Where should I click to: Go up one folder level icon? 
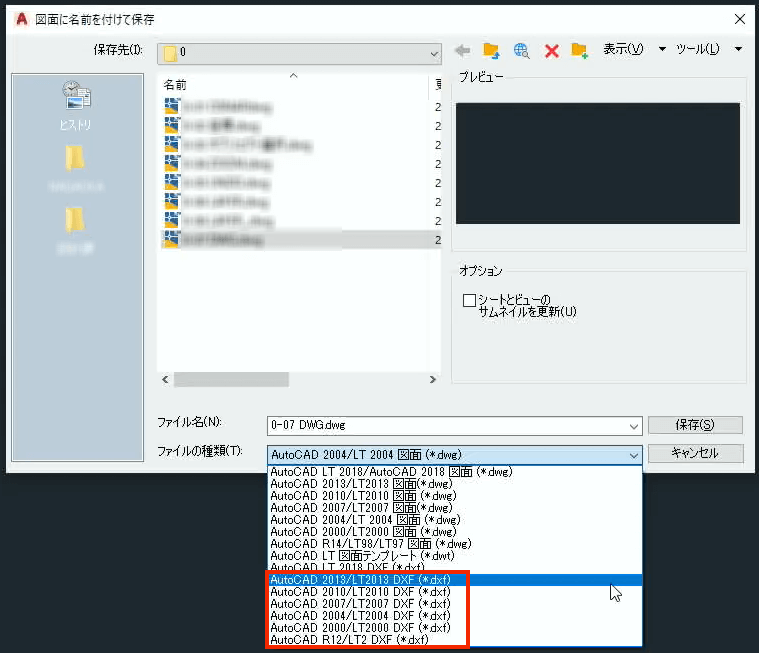pyautogui.click(x=491, y=50)
